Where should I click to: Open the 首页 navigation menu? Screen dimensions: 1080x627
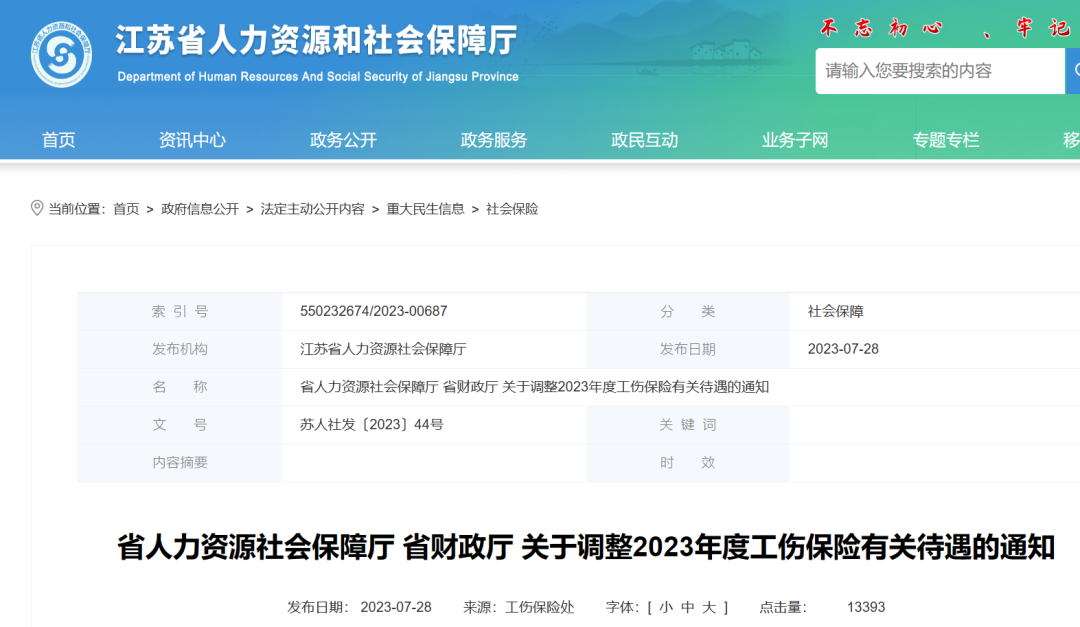pyautogui.click(x=57, y=140)
